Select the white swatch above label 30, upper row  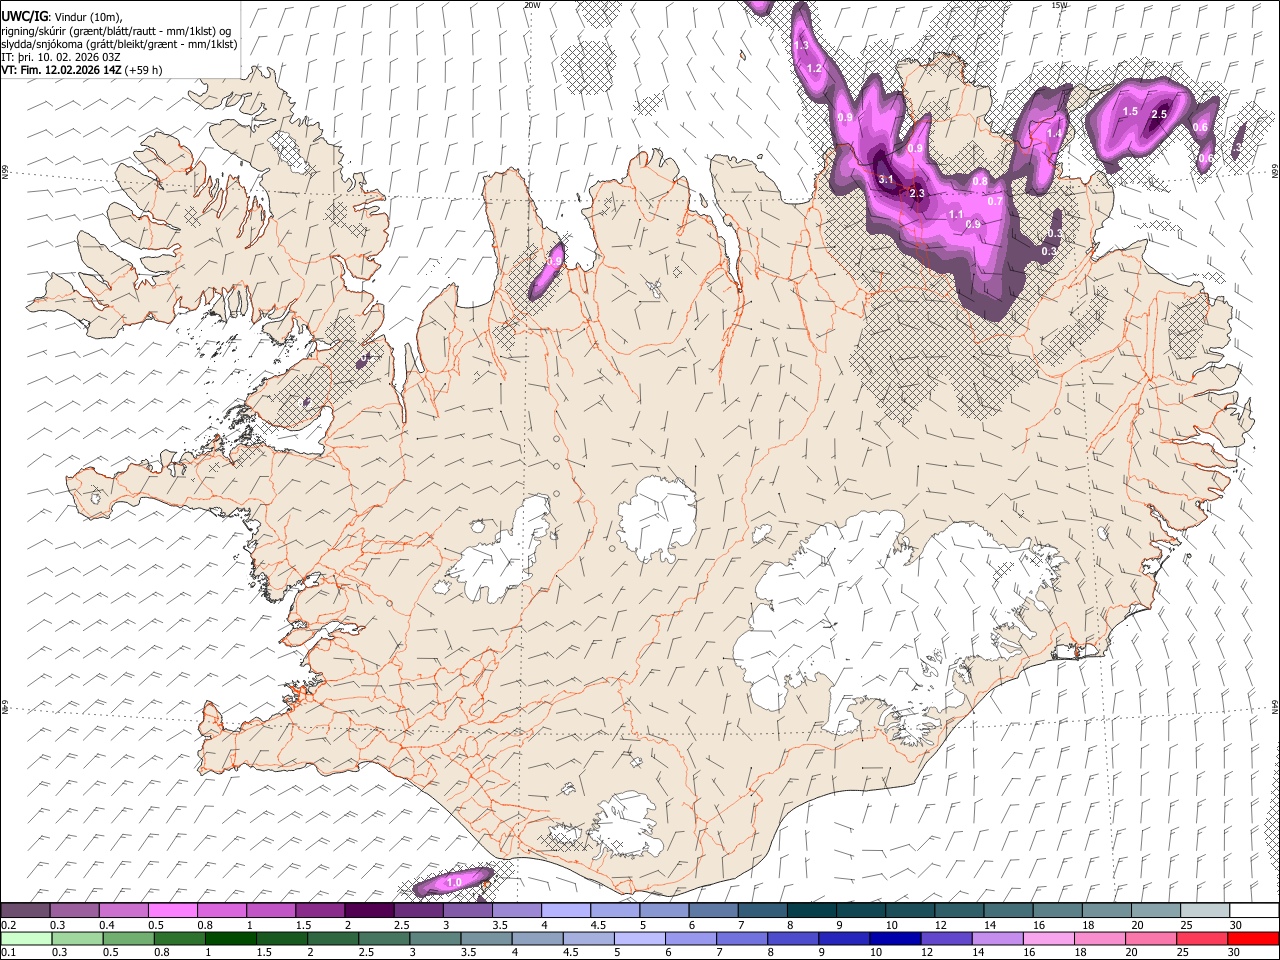pos(1254,911)
